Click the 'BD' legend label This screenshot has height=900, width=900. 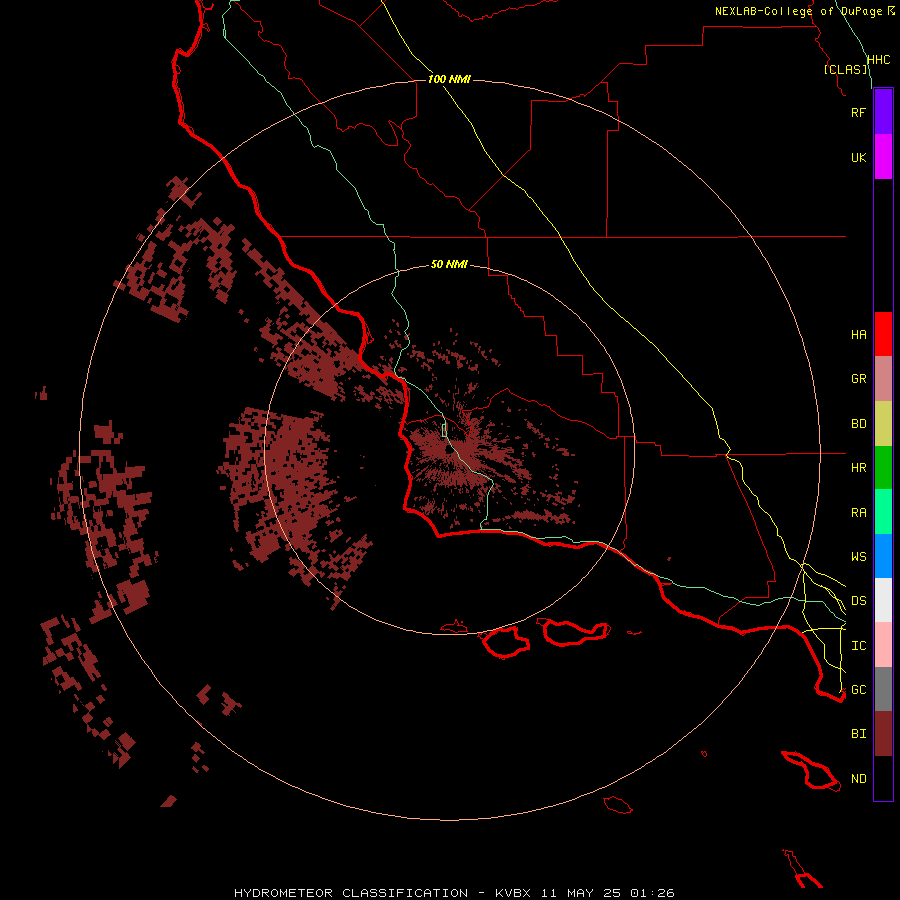[858, 424]
